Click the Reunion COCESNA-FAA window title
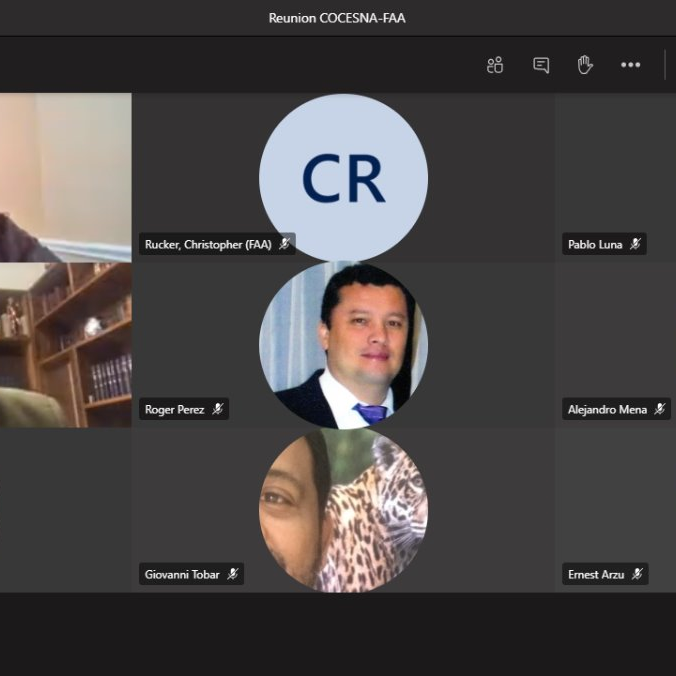 (x=337, y=18)
